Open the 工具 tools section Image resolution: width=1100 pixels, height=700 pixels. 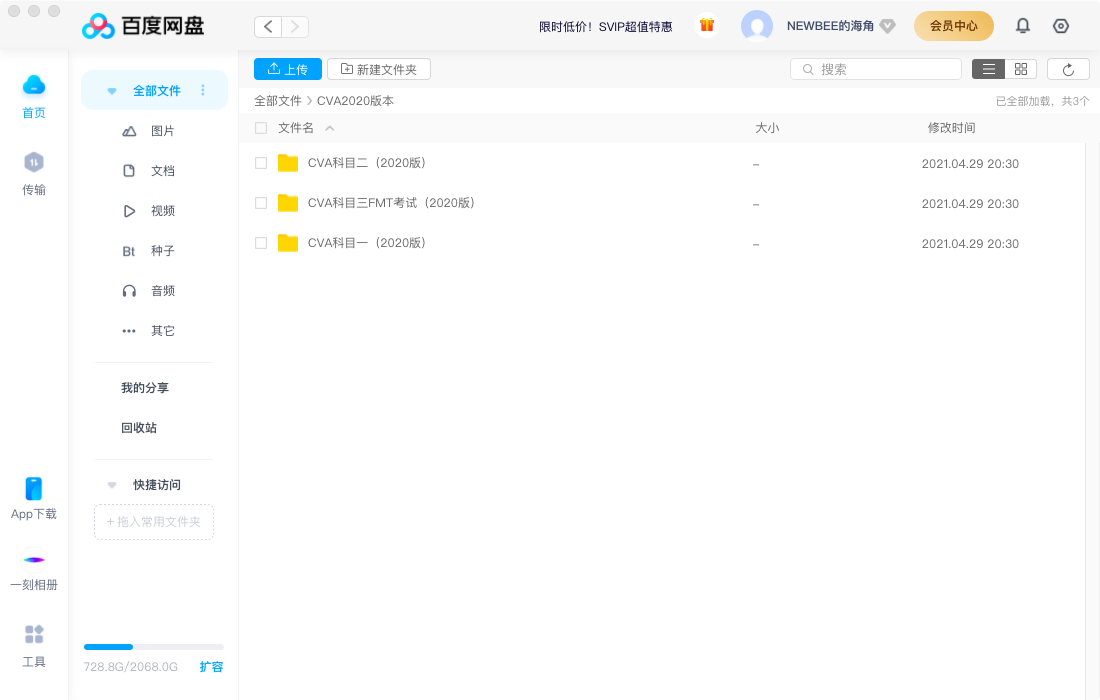pyautogui.click(x=34, y=645)
